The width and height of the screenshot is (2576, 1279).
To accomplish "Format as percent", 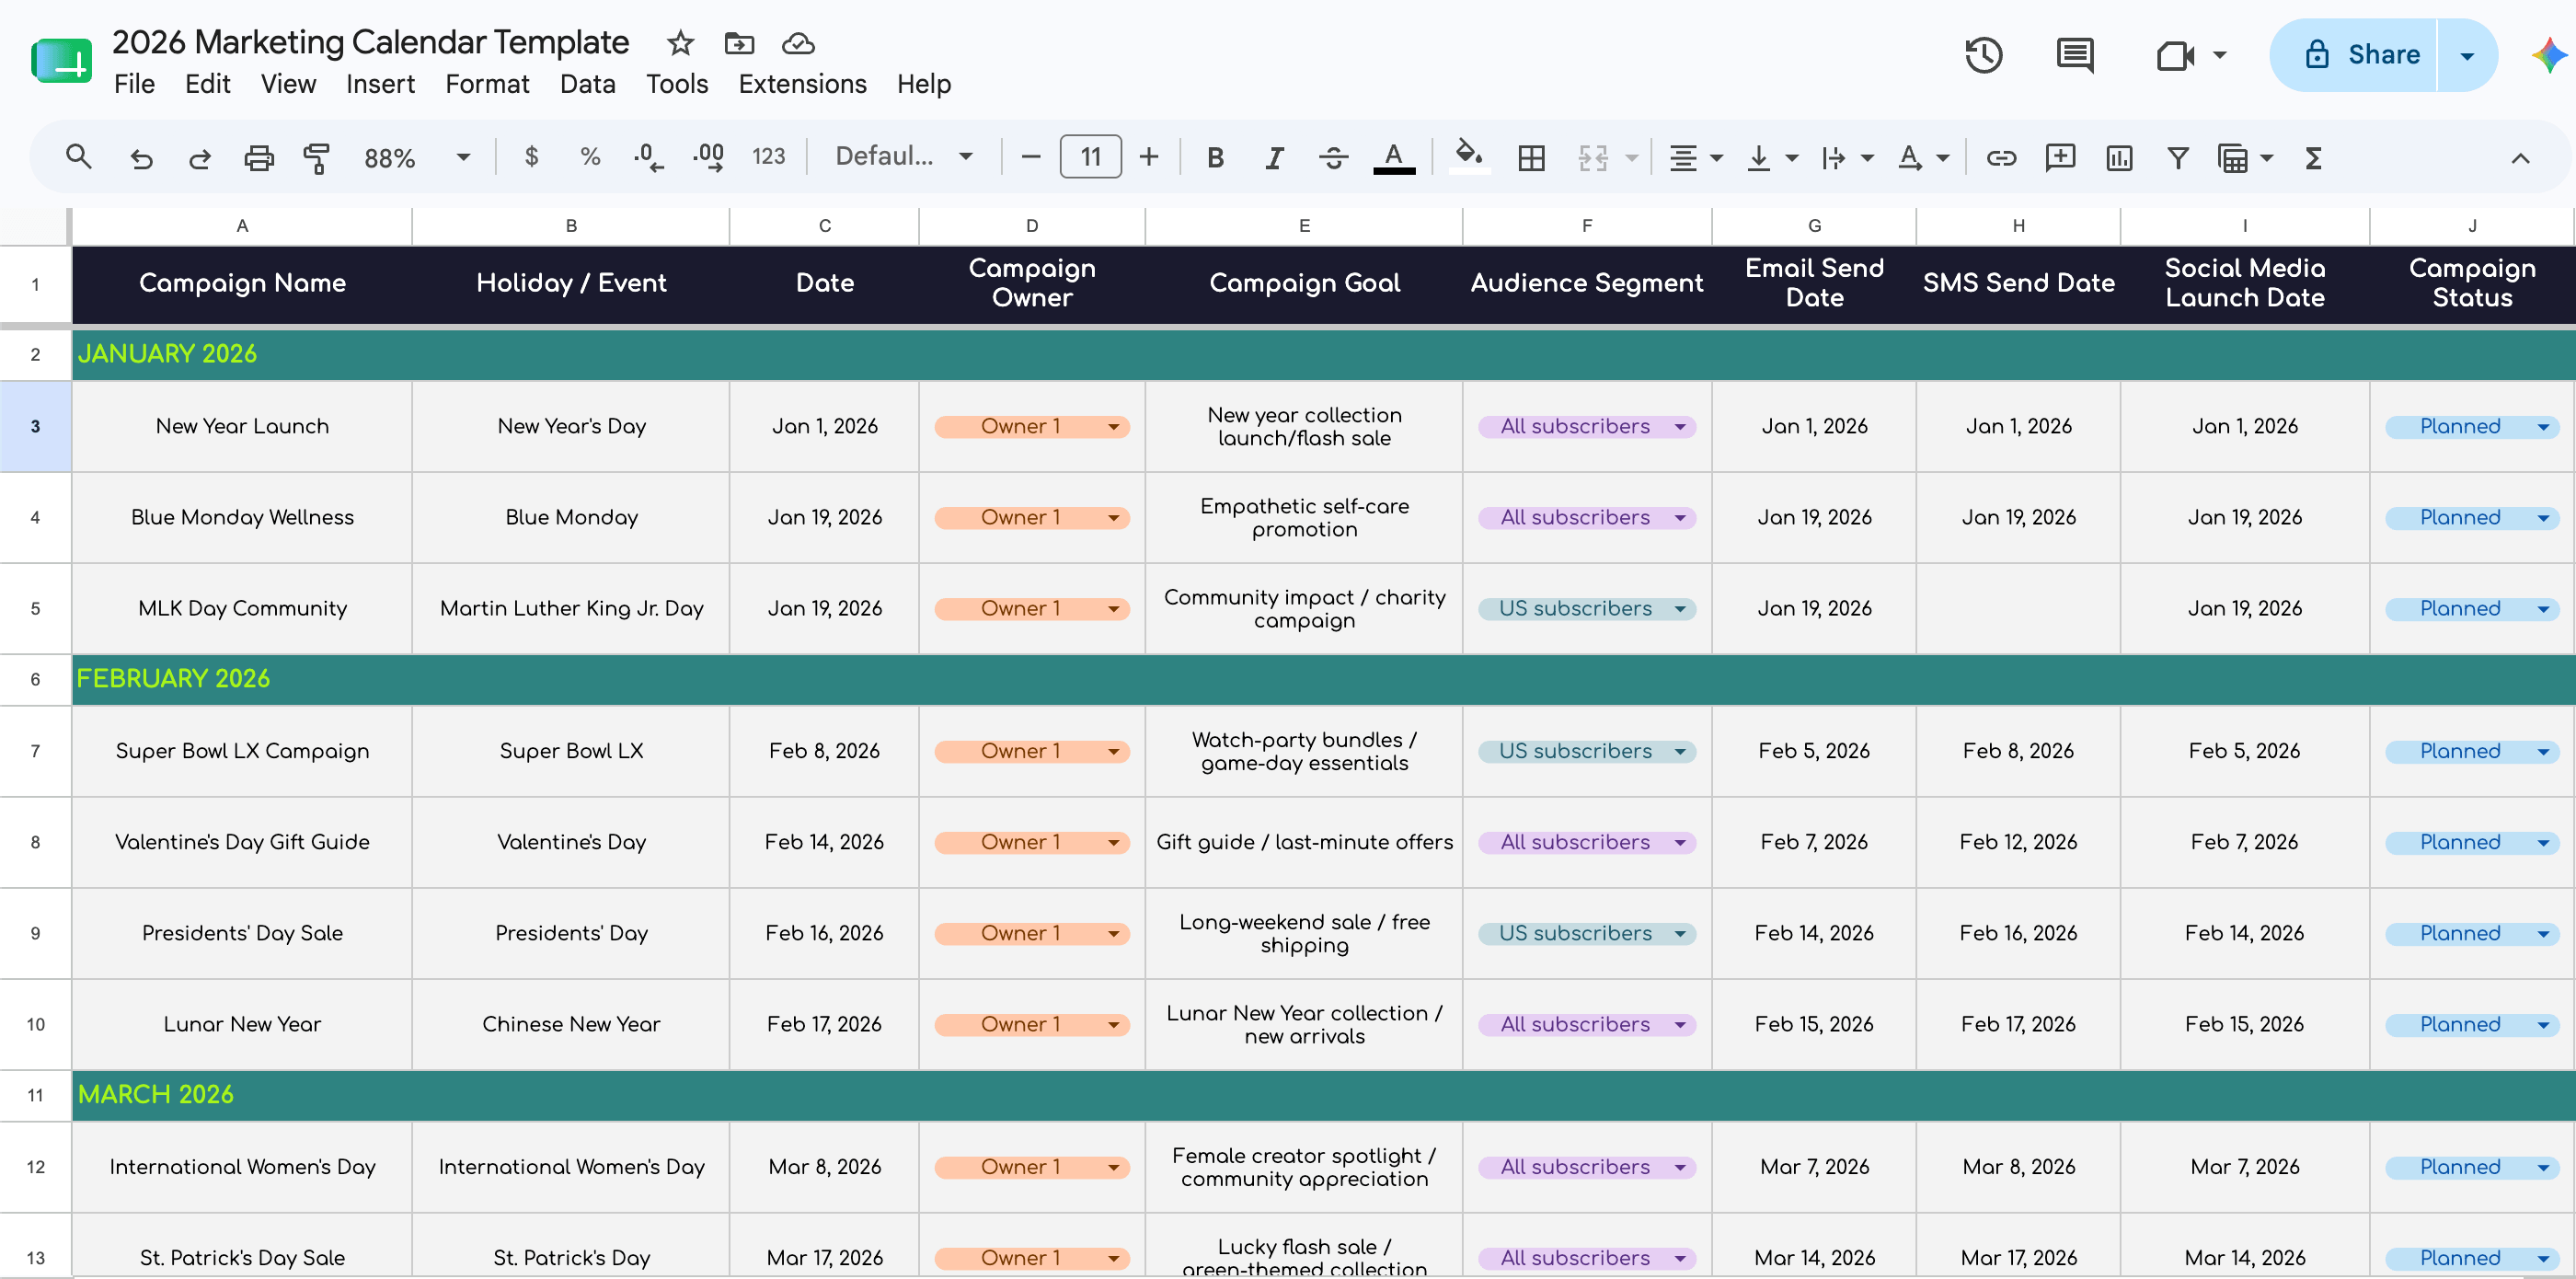I will coord(590,157).
